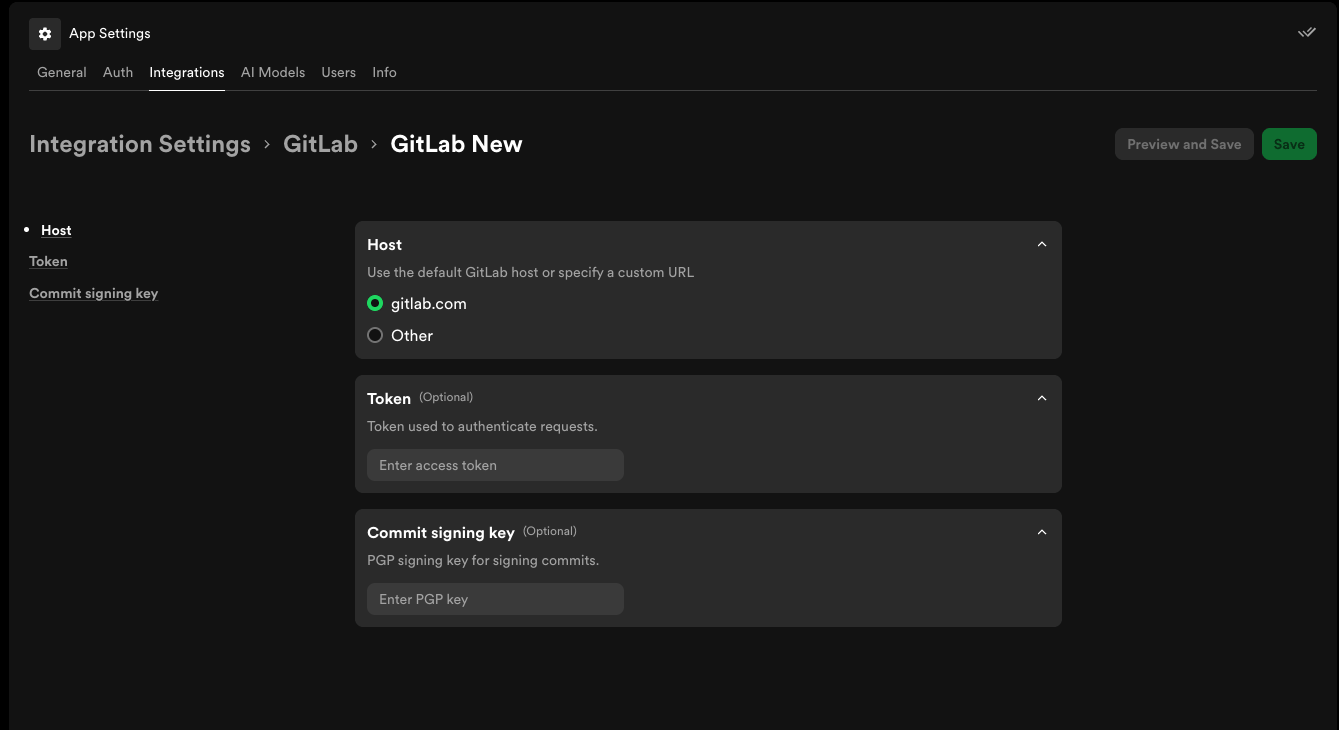Focus the Enter access token field
Image resolution: width=1339 pixels, height=730 pixels.
495,465
